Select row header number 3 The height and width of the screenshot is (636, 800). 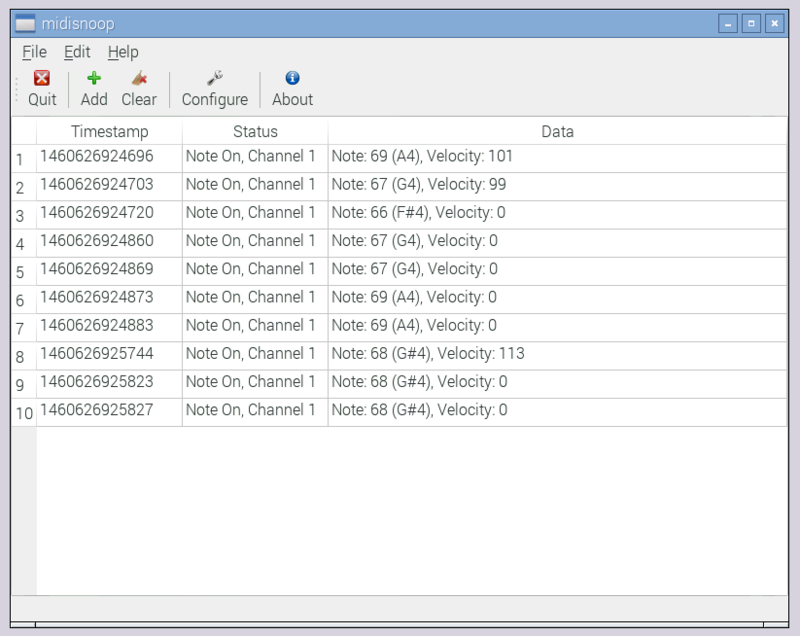coord(24,215)
